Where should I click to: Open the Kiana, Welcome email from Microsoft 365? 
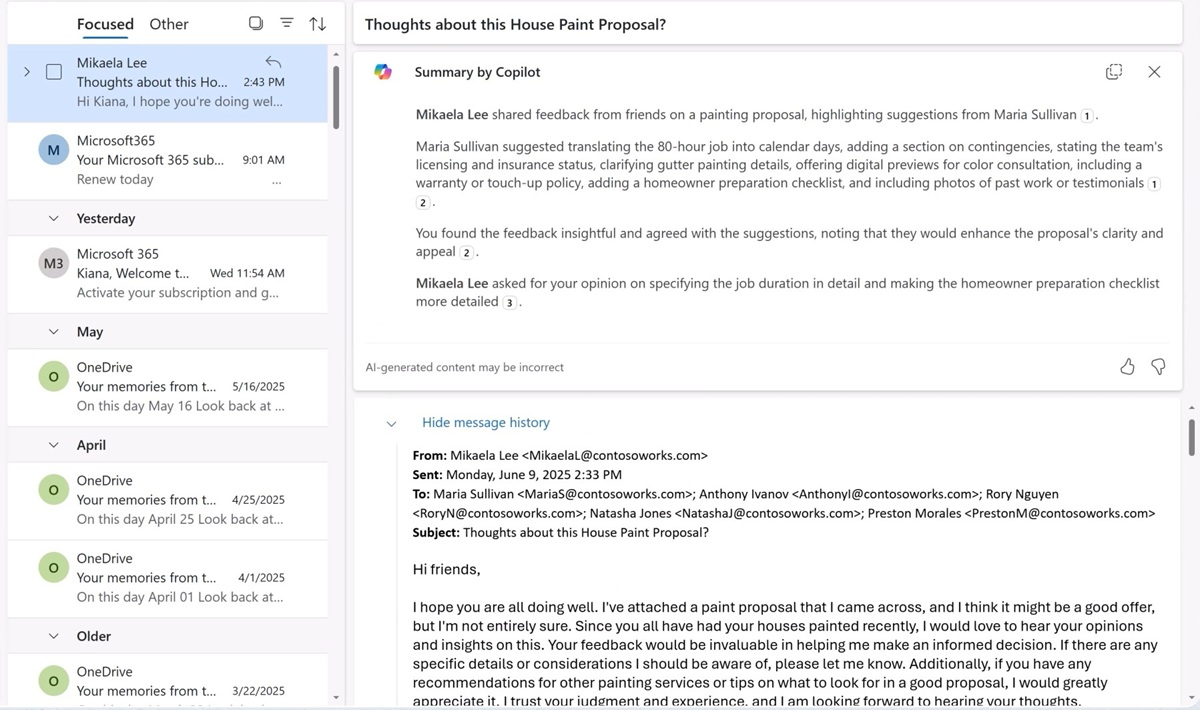click(x=167, y=273)
